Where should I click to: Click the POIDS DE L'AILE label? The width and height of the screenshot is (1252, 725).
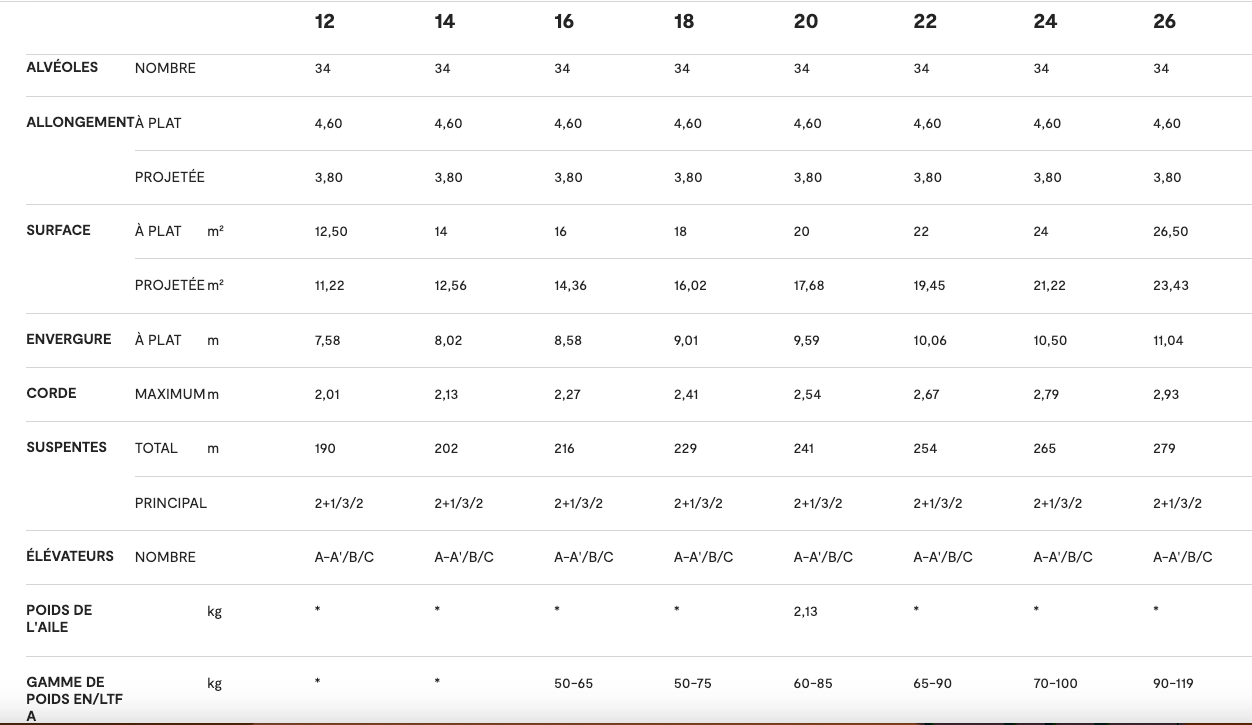59,618
